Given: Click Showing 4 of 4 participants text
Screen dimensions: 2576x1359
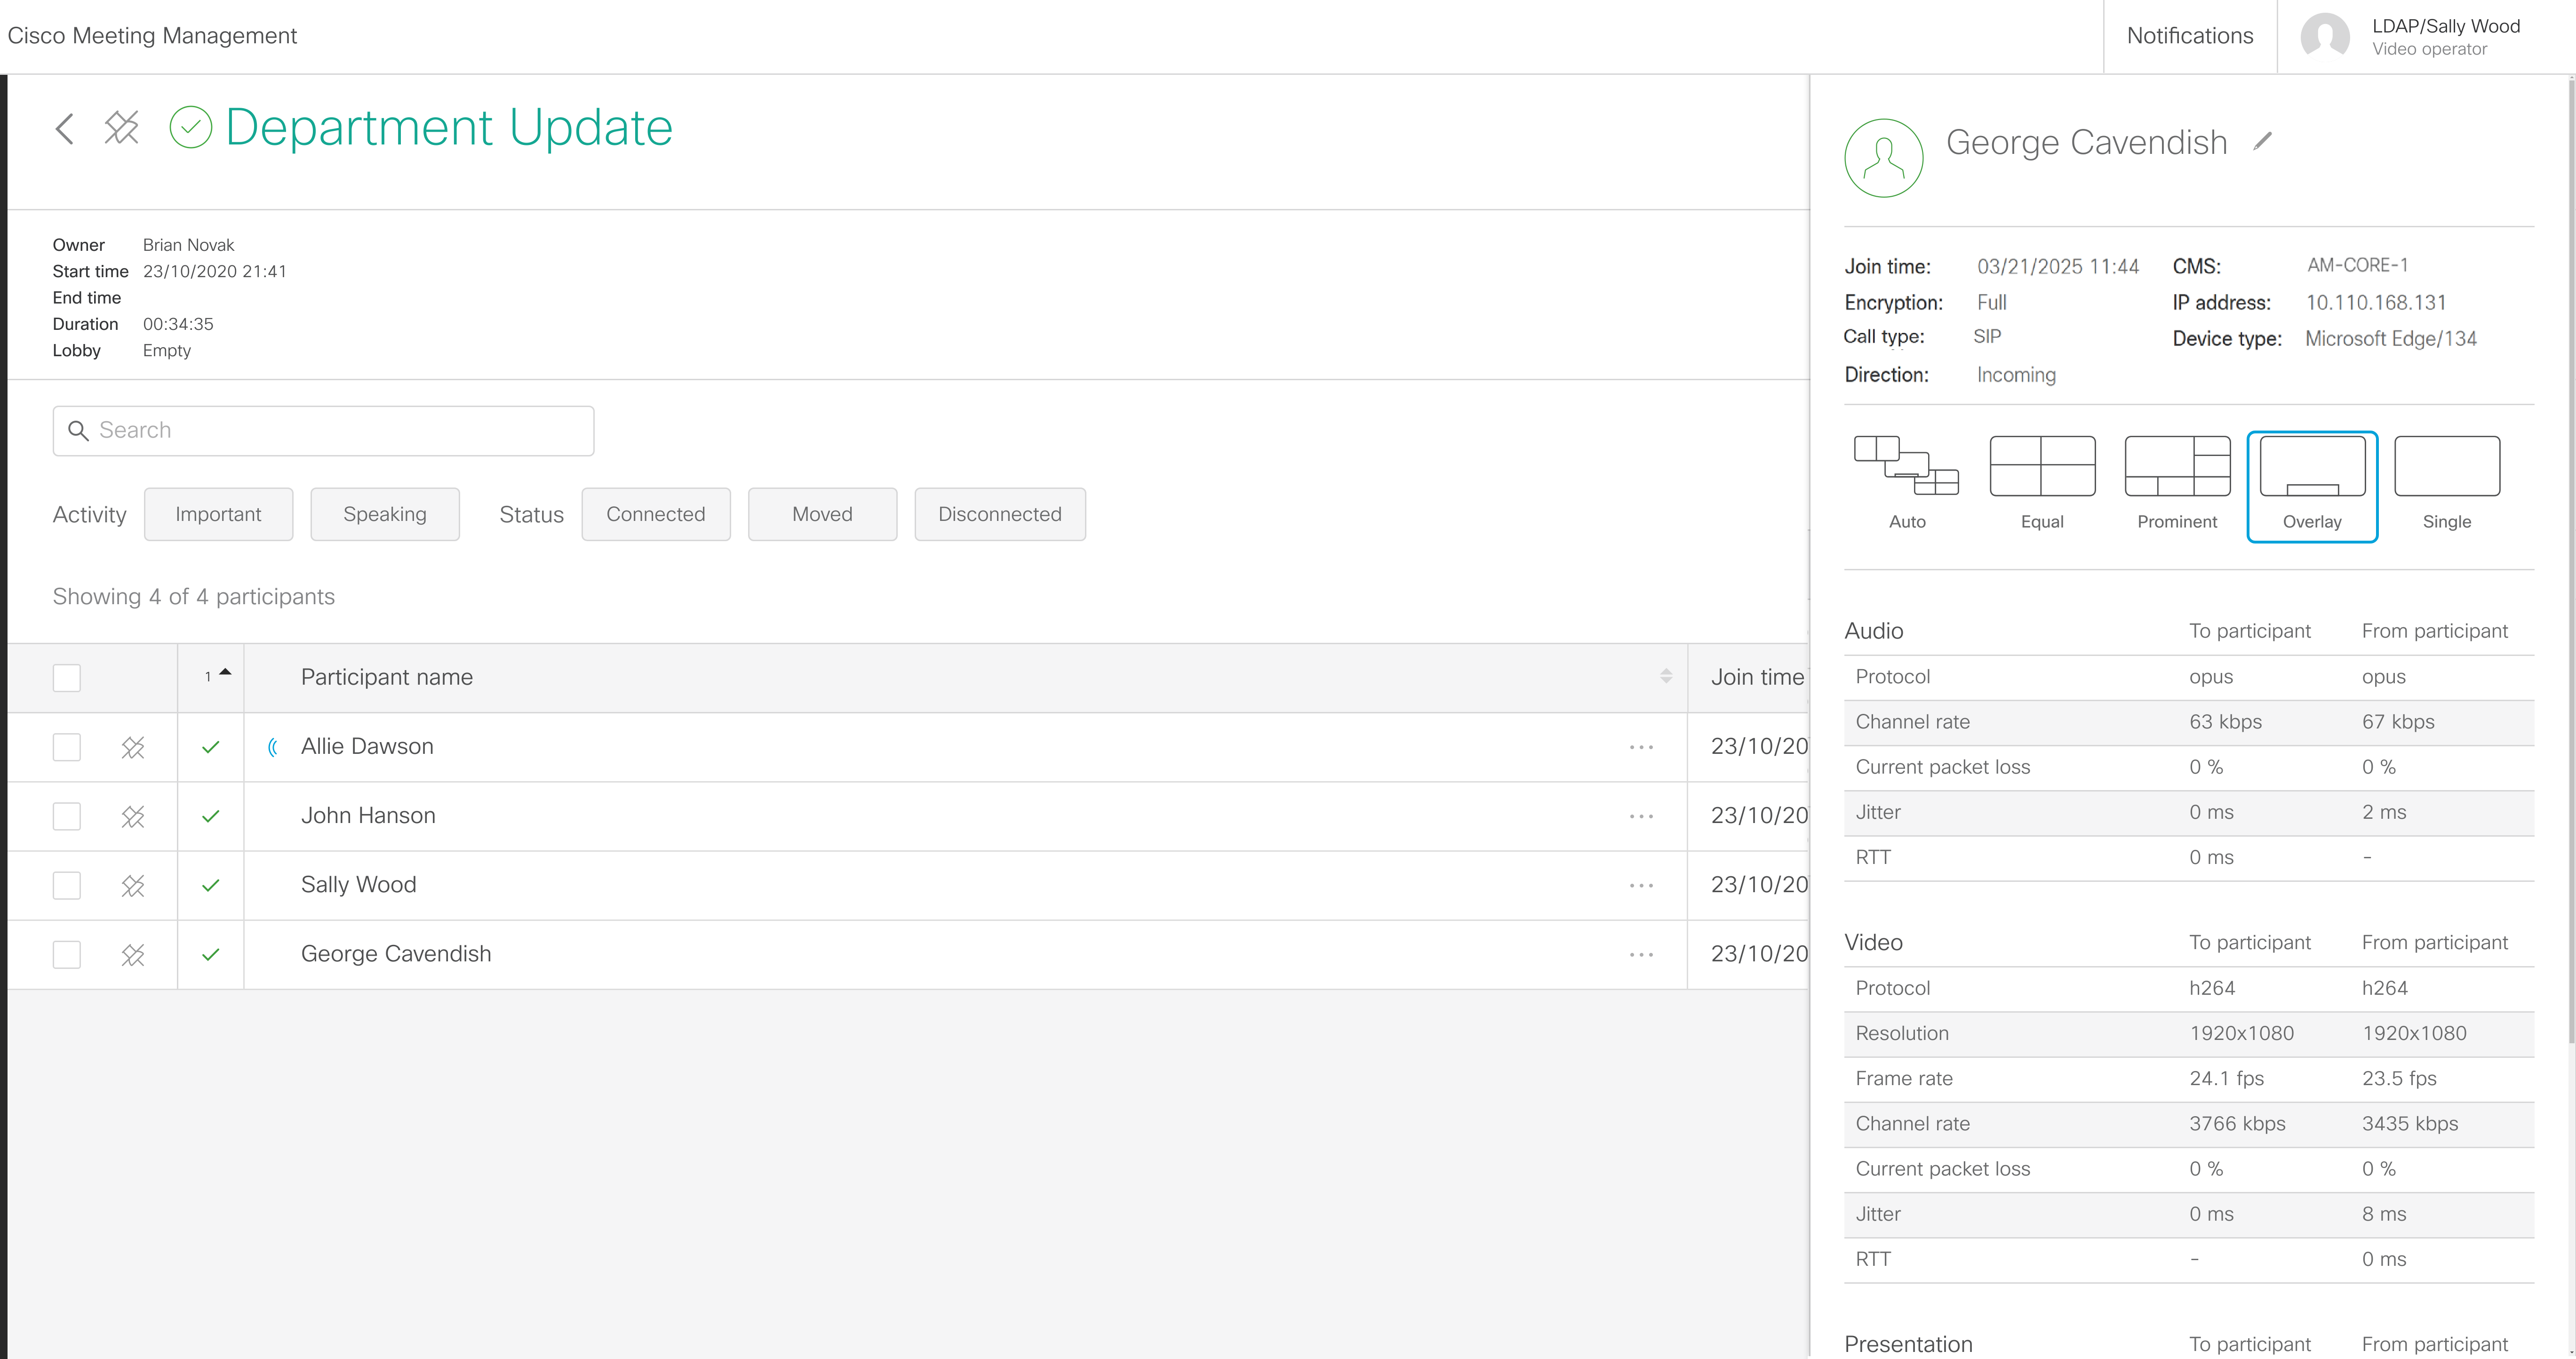Looking at the screenshot, I should [x=194, y=597].
